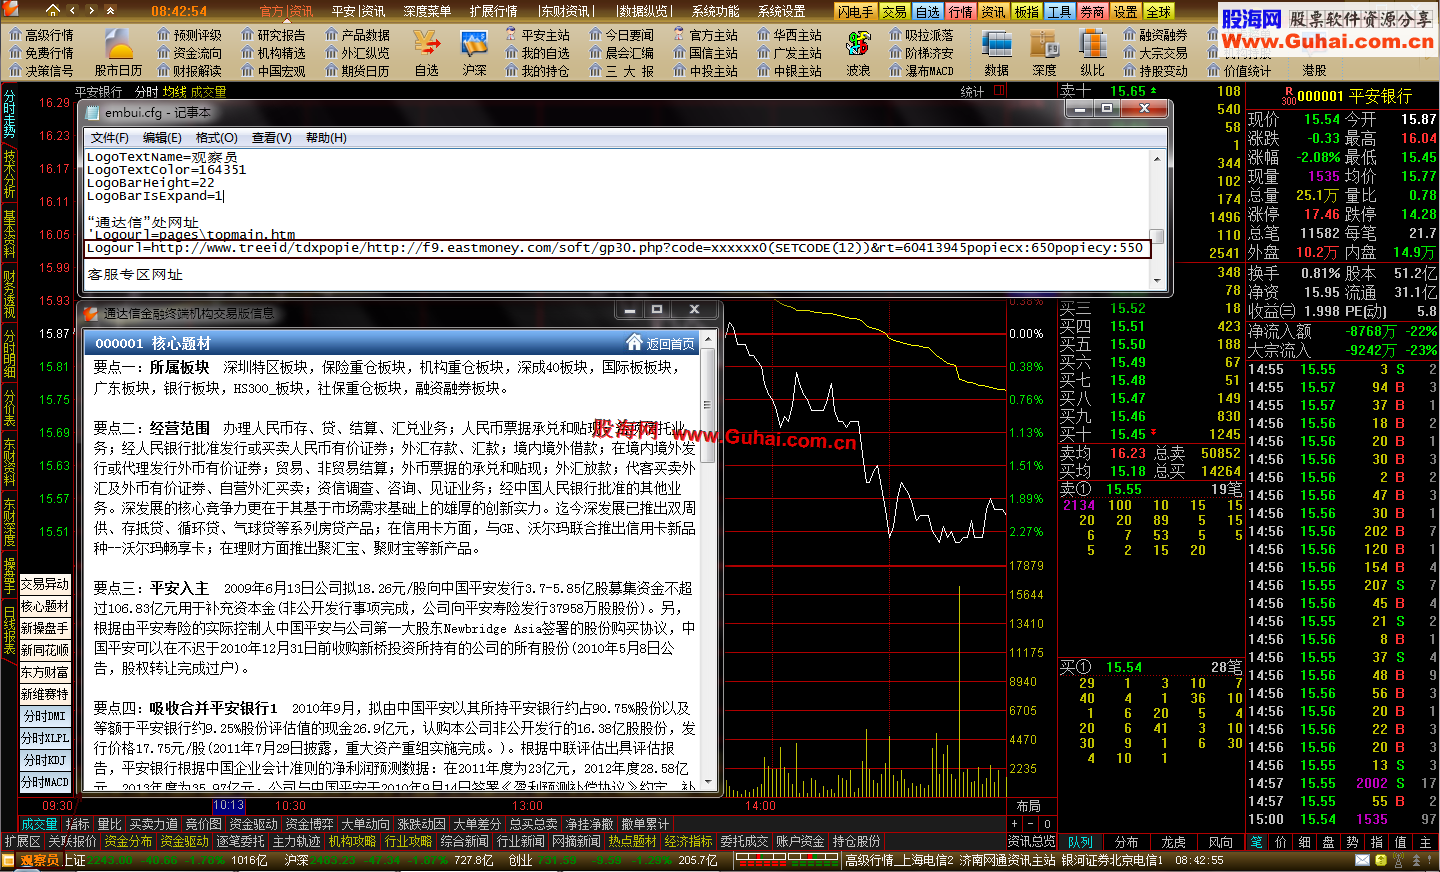
Task: Click 融资融券 in the ribbon
Action: coord(1156,35)
